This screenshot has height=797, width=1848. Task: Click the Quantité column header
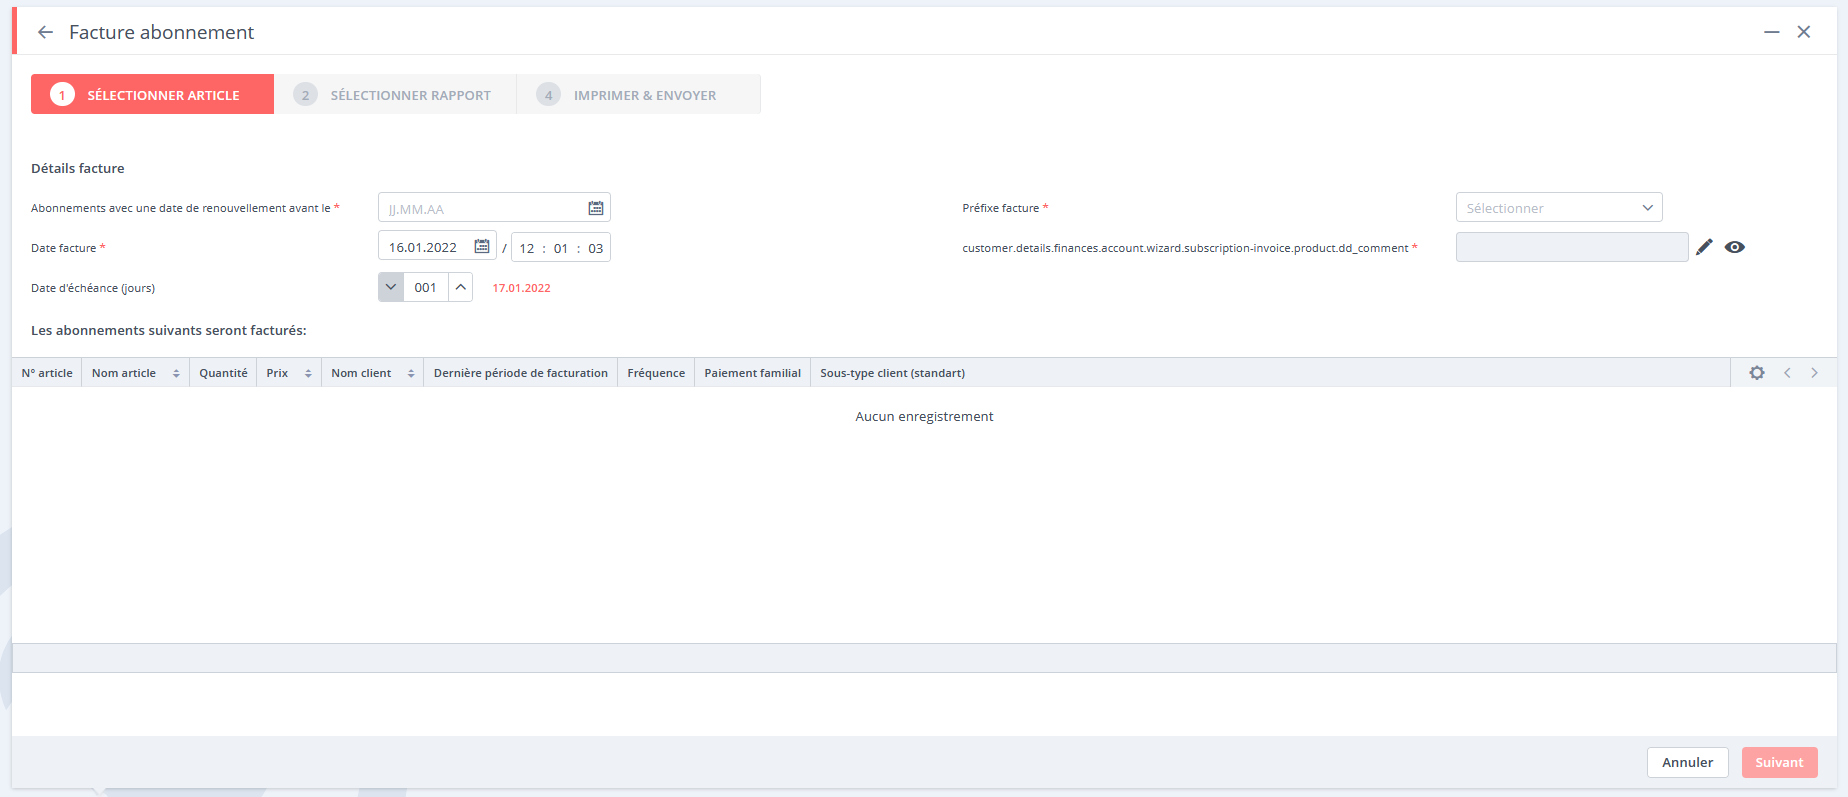[x=223, y=373]
